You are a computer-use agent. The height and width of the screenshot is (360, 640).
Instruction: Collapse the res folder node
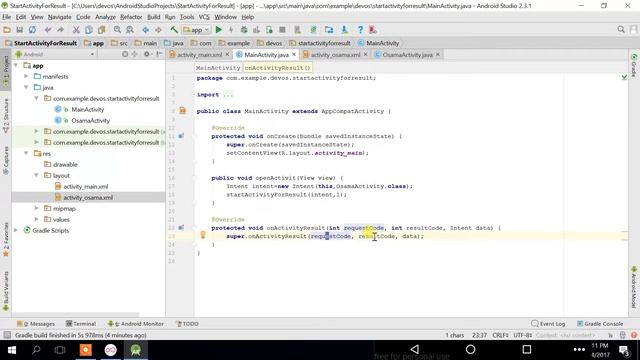pyautogui.click(x=26, y=153)
